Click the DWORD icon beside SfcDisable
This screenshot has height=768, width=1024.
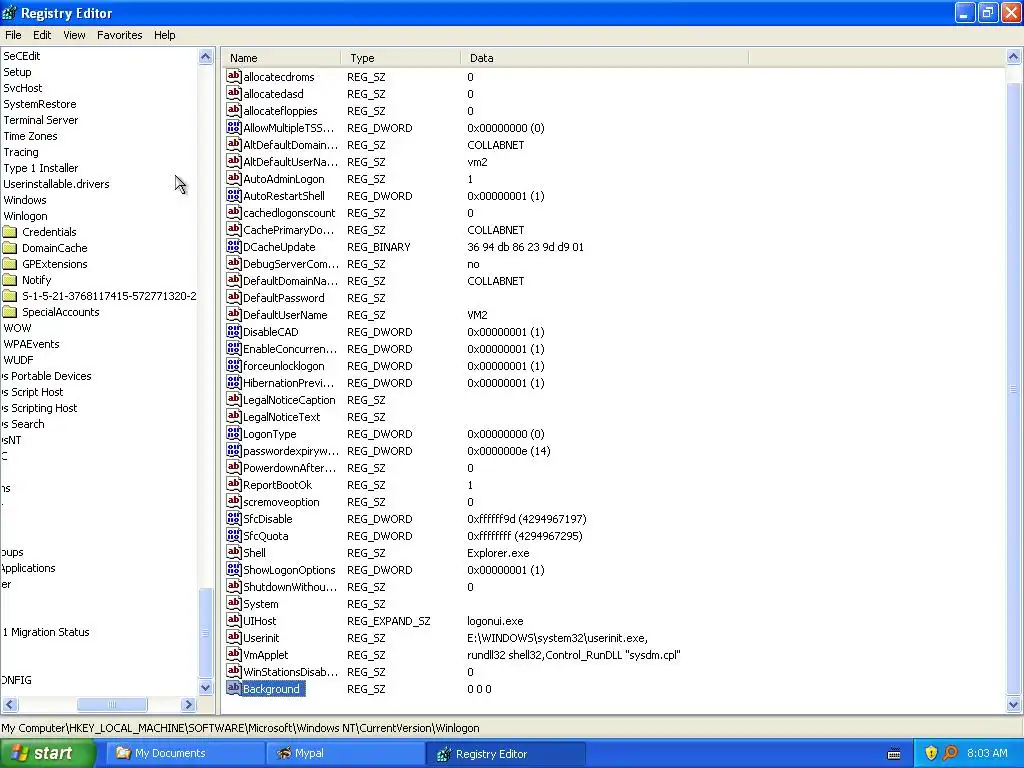234,518
